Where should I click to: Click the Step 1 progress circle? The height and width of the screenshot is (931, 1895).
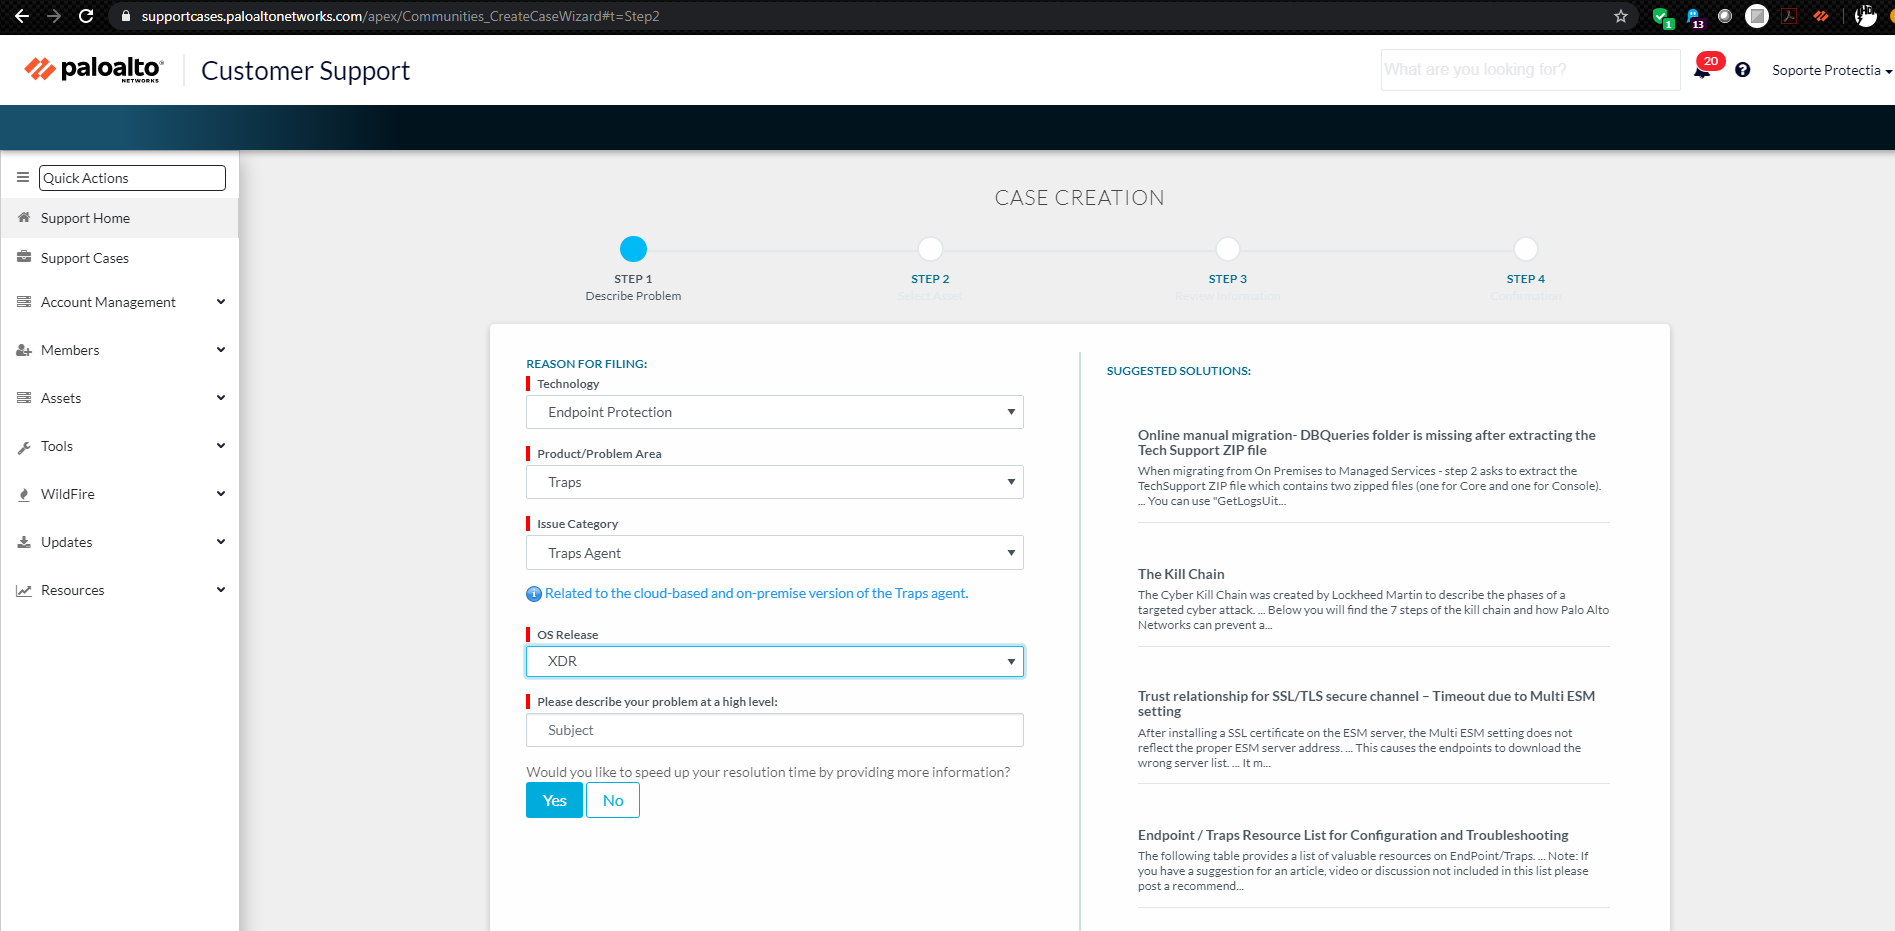click(633, 248)
